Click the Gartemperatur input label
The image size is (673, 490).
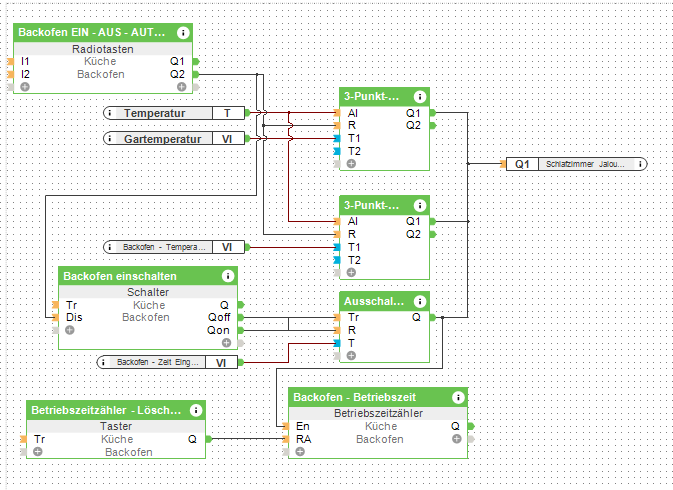162,139
